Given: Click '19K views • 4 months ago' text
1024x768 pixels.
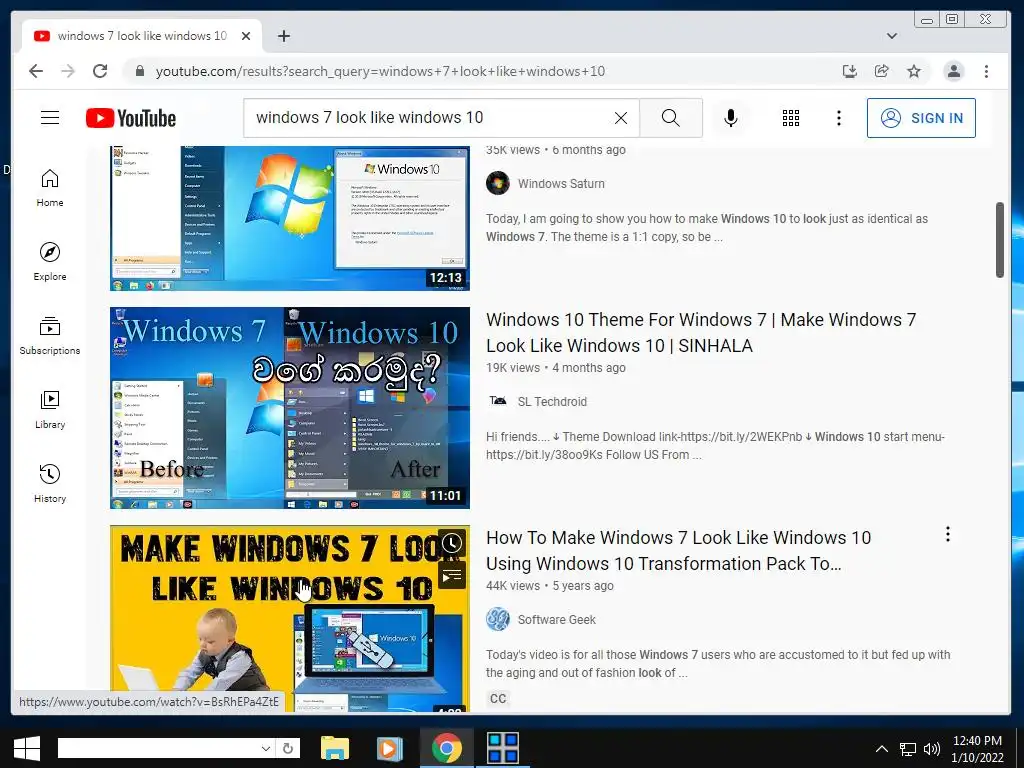Looking at the screenshot, I should pos(556,368).
